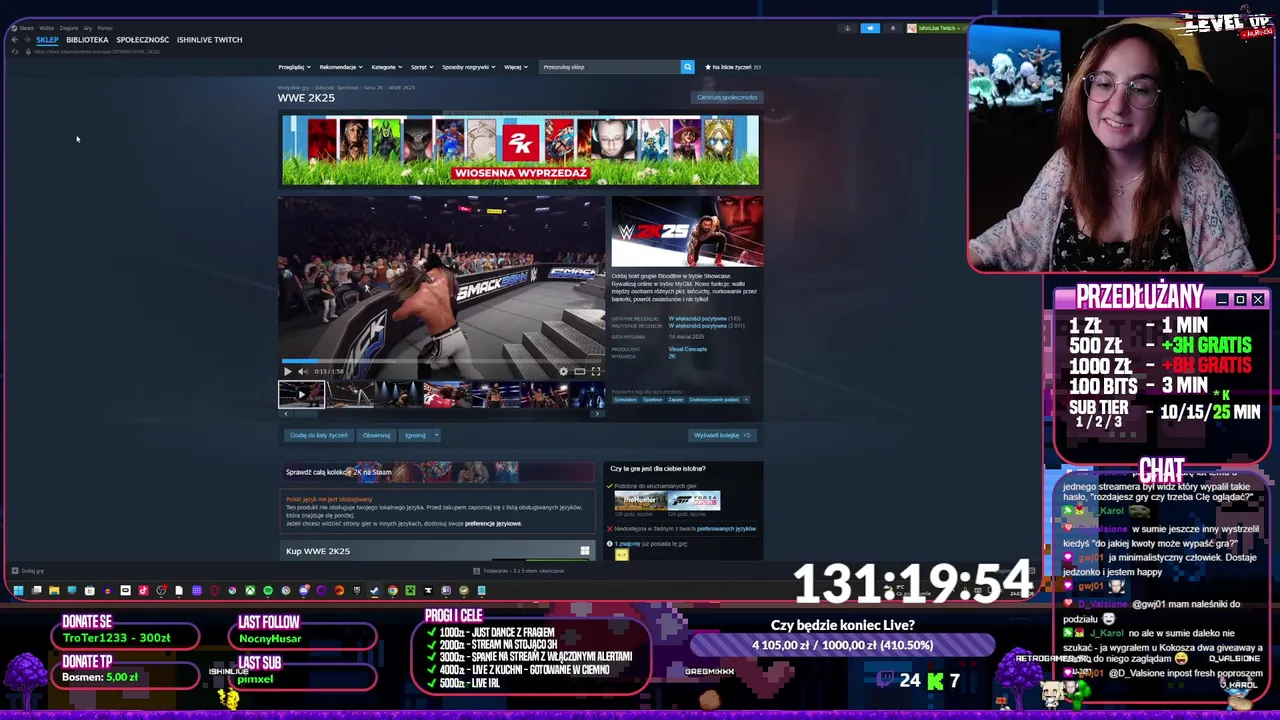Click the Sportowe tag
The width and height of the screenshot is (1280, 720).
point(653,399)
